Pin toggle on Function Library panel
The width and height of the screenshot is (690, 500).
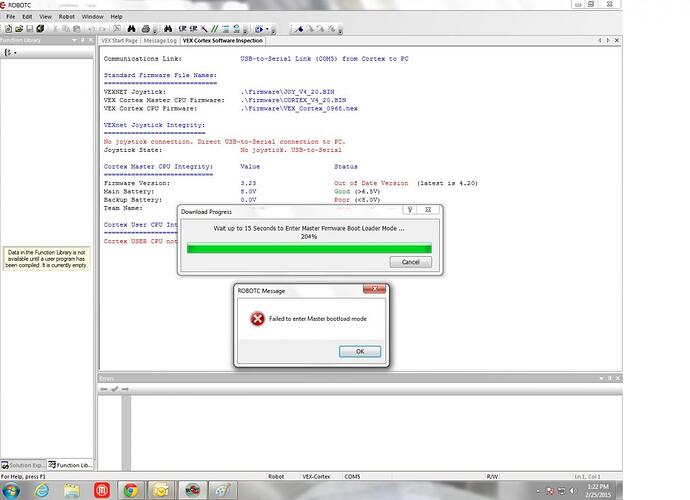click(83, 40)
